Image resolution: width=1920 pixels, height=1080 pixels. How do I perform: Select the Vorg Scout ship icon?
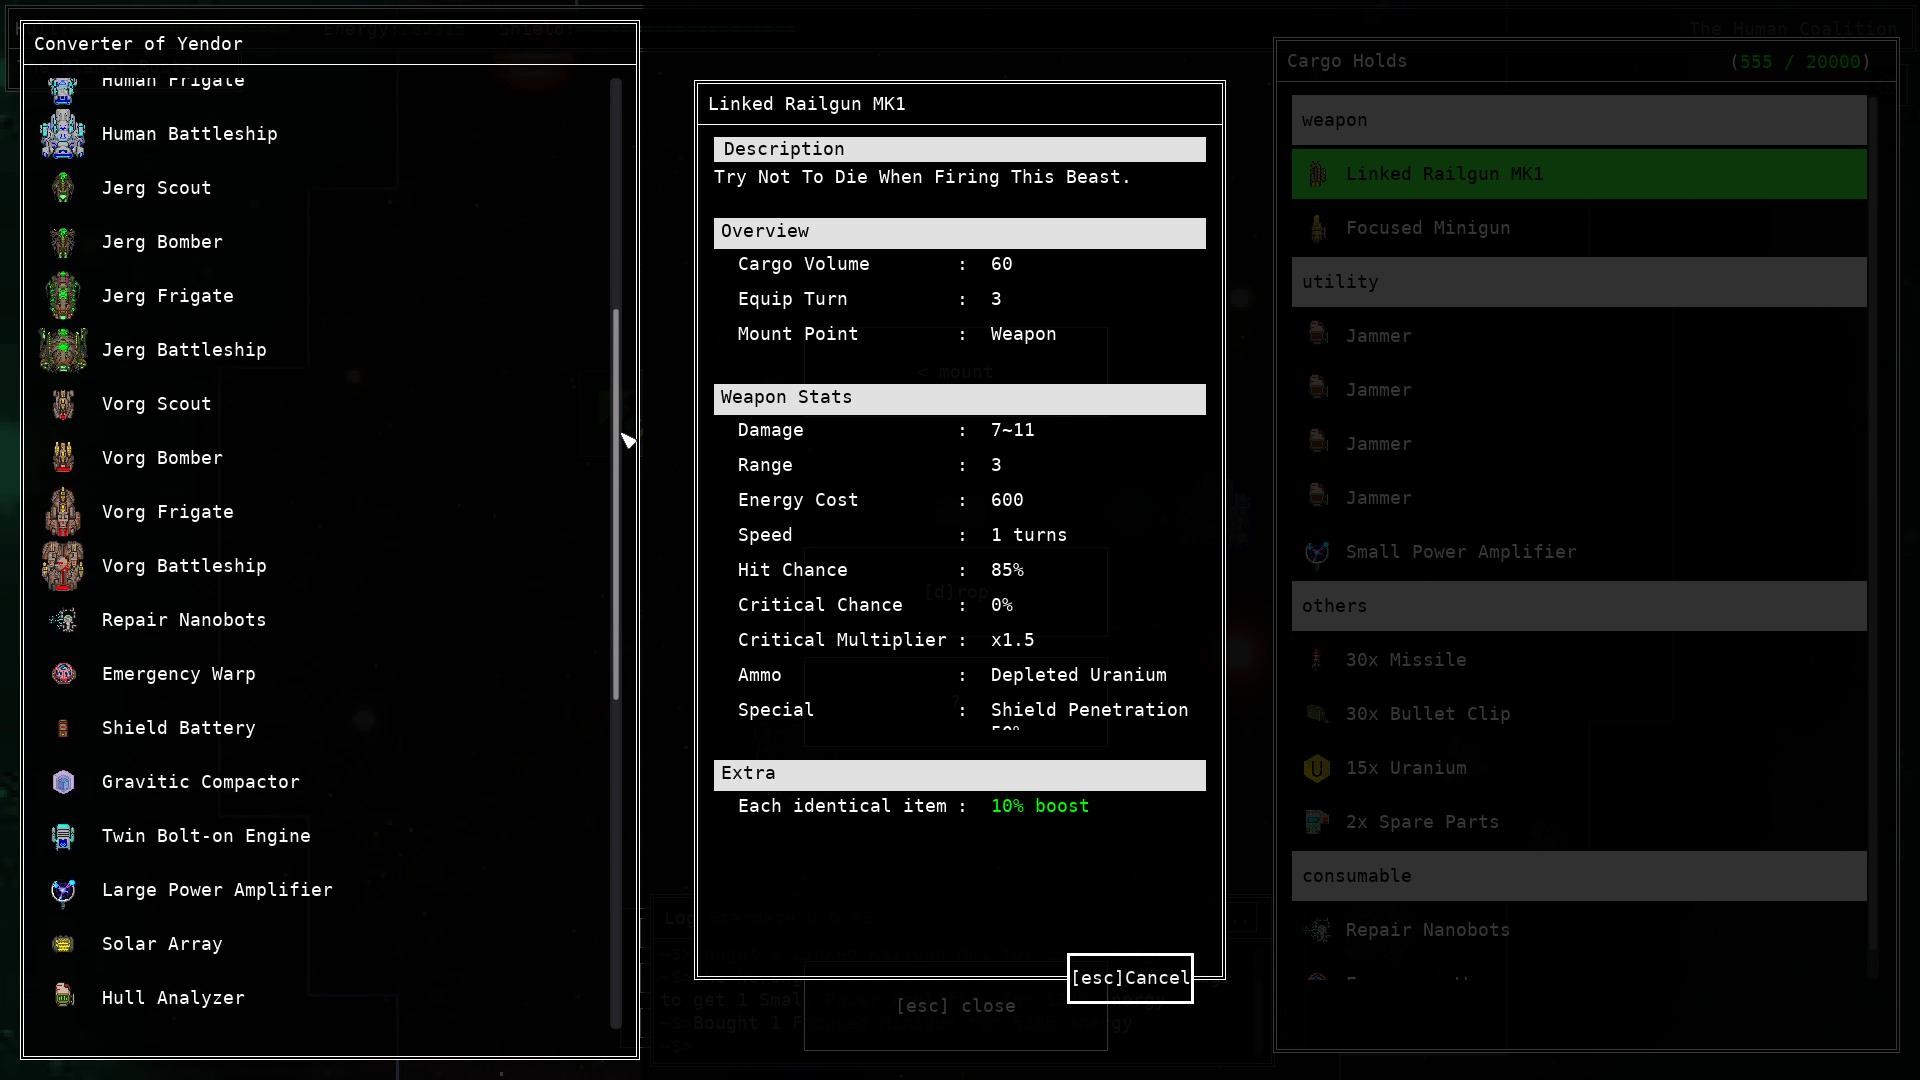pos(63,404)
